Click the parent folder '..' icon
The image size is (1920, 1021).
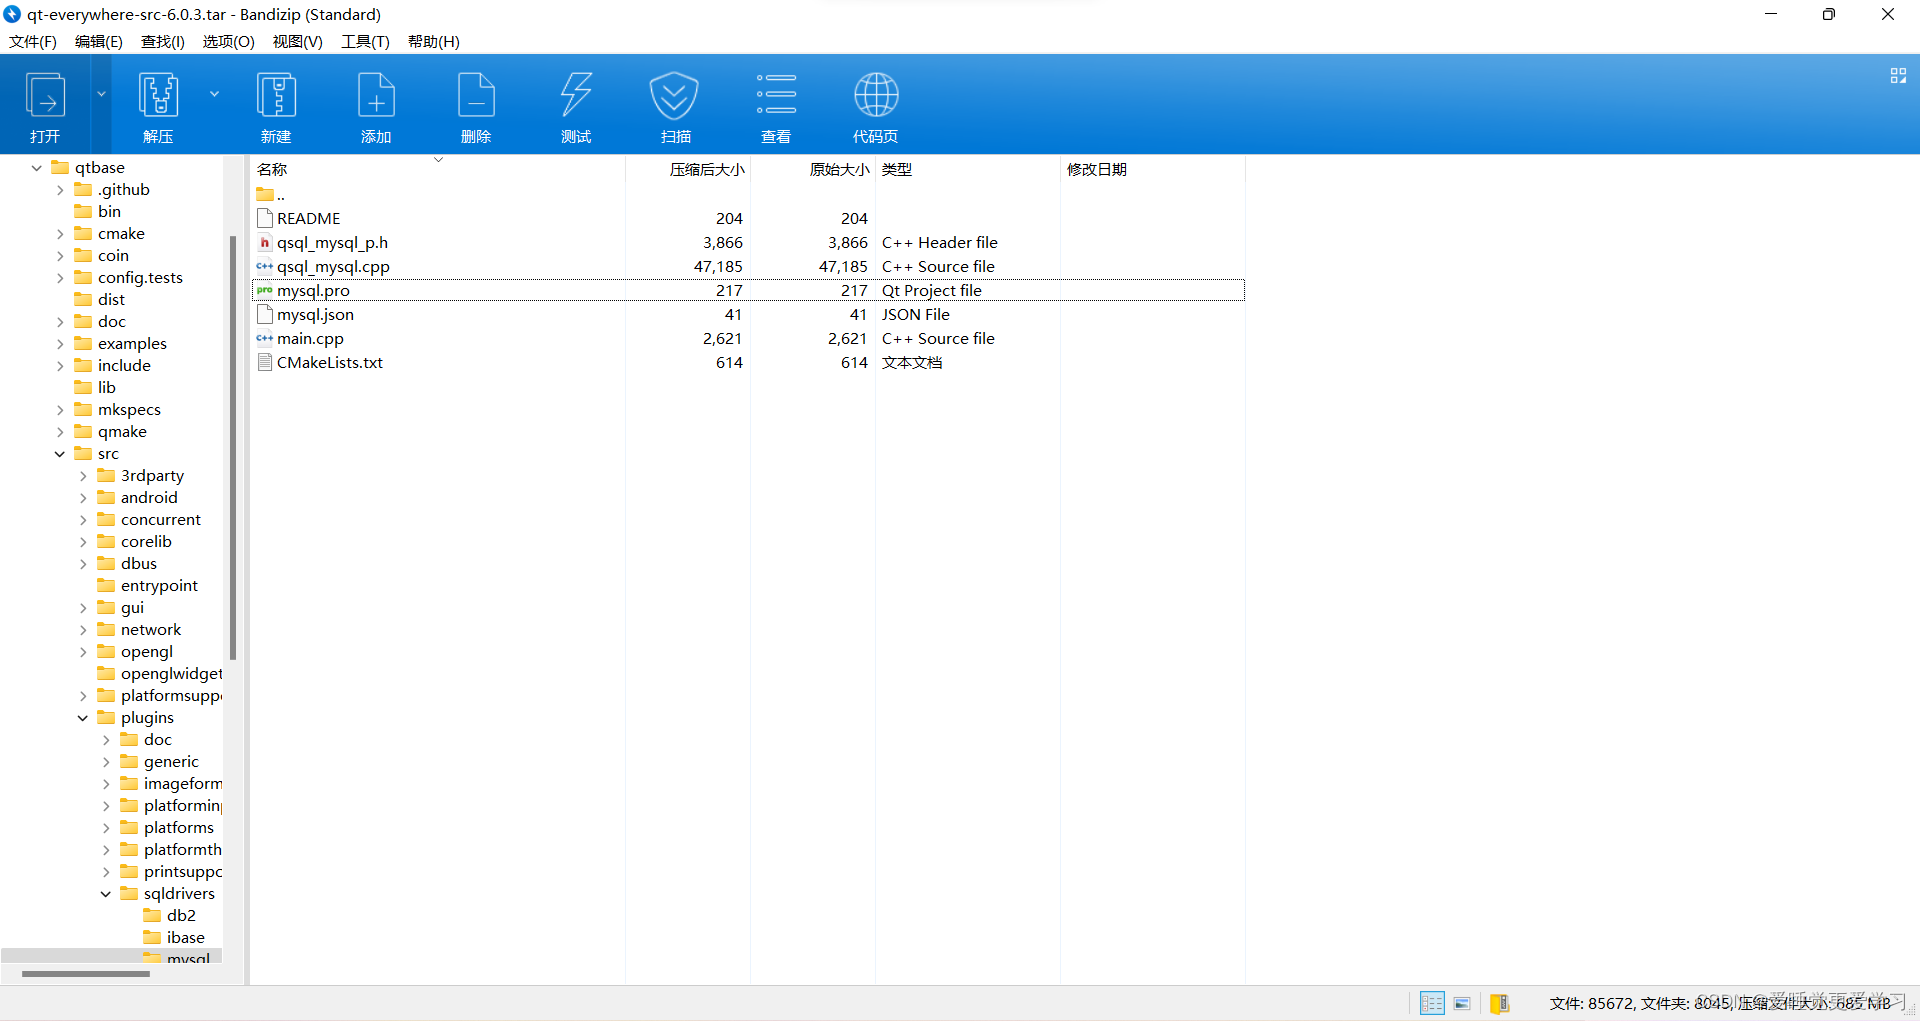[265, 194]
